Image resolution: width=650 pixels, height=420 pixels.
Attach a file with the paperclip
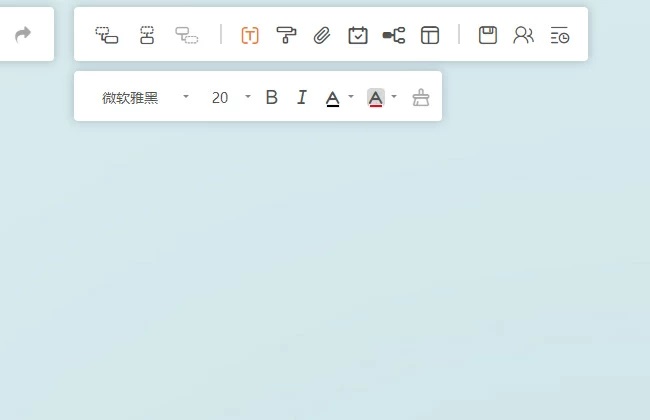(321, 35)
